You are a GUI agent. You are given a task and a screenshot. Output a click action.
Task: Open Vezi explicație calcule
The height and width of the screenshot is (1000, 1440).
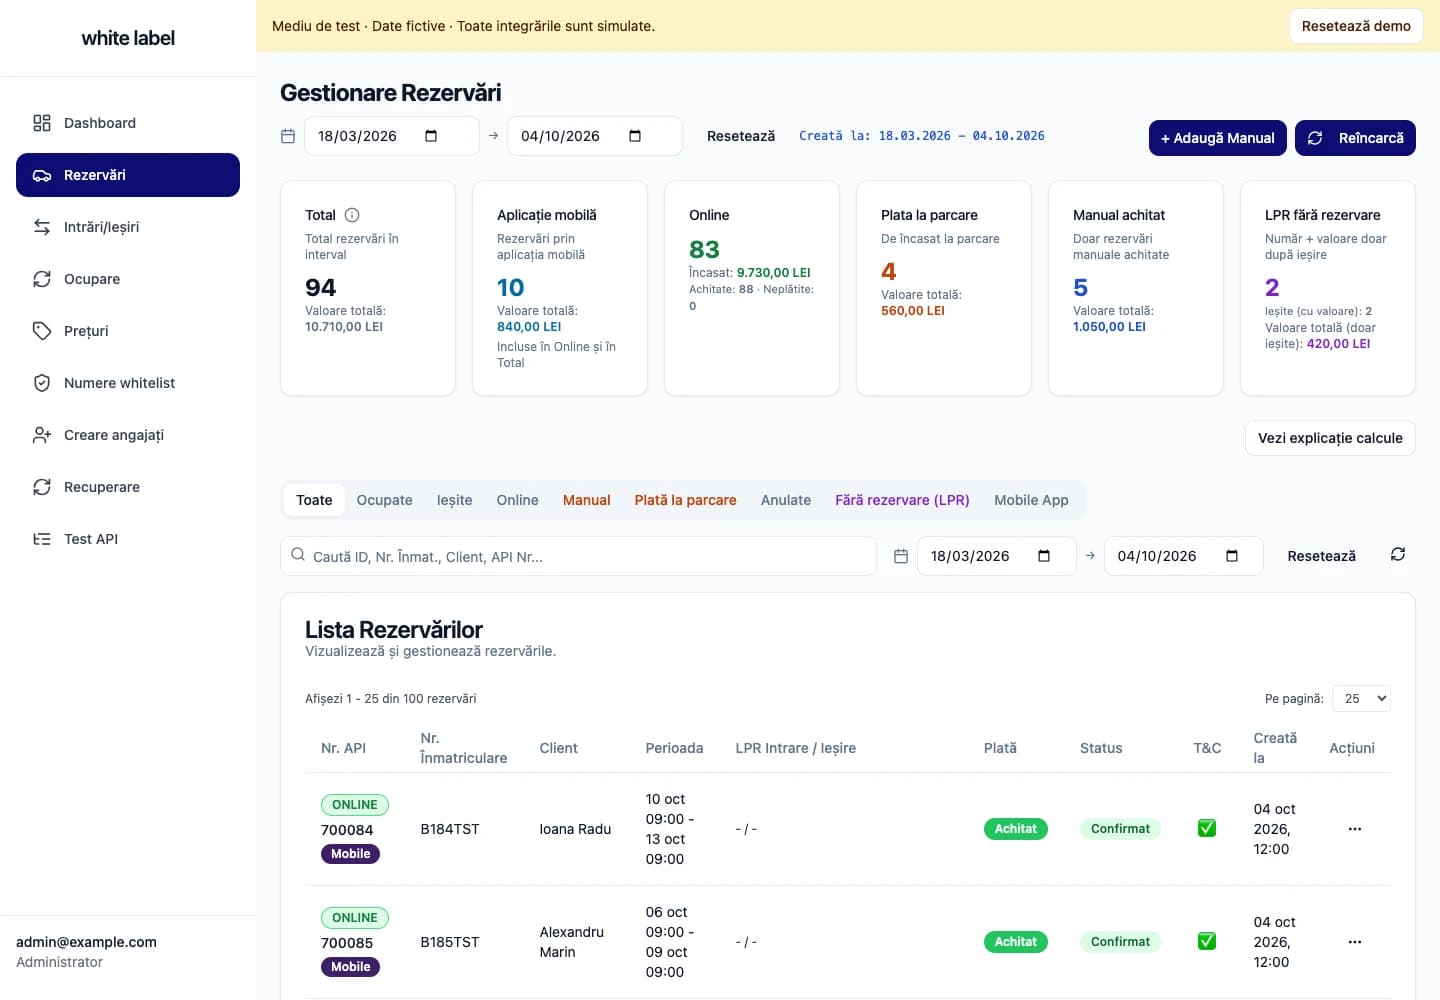[1331, 438]
